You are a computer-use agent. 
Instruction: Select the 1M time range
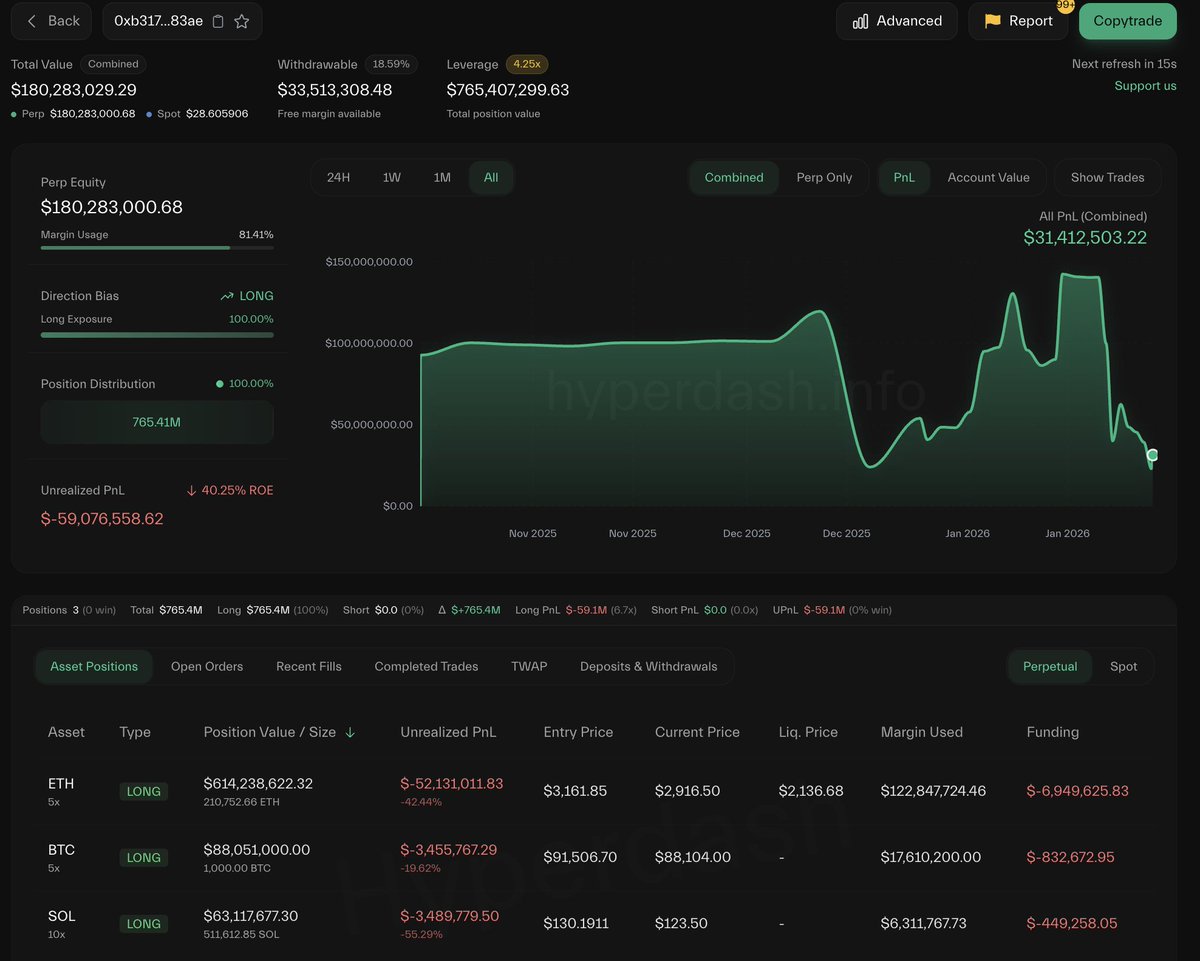(x=442, y=177)
